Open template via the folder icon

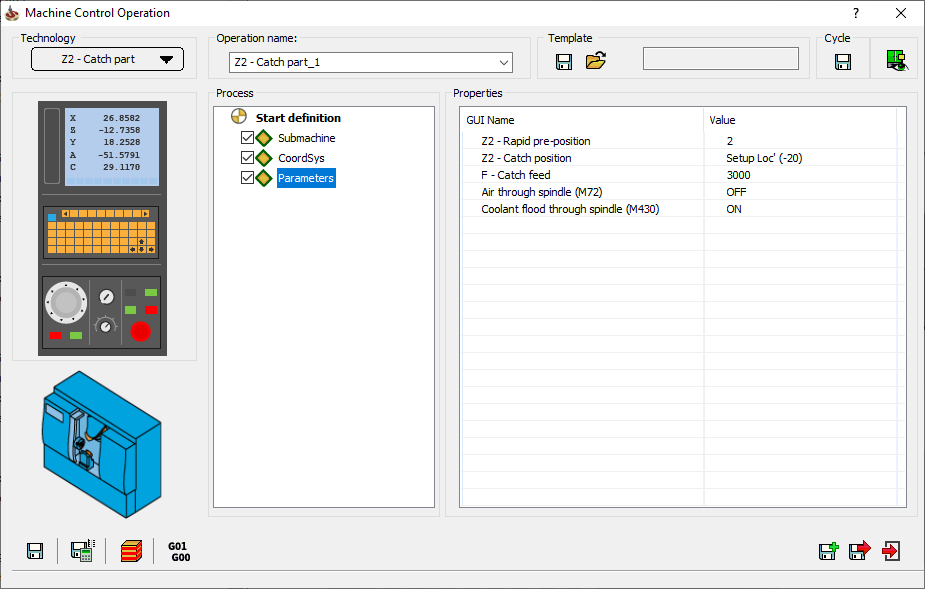(596, 62)
